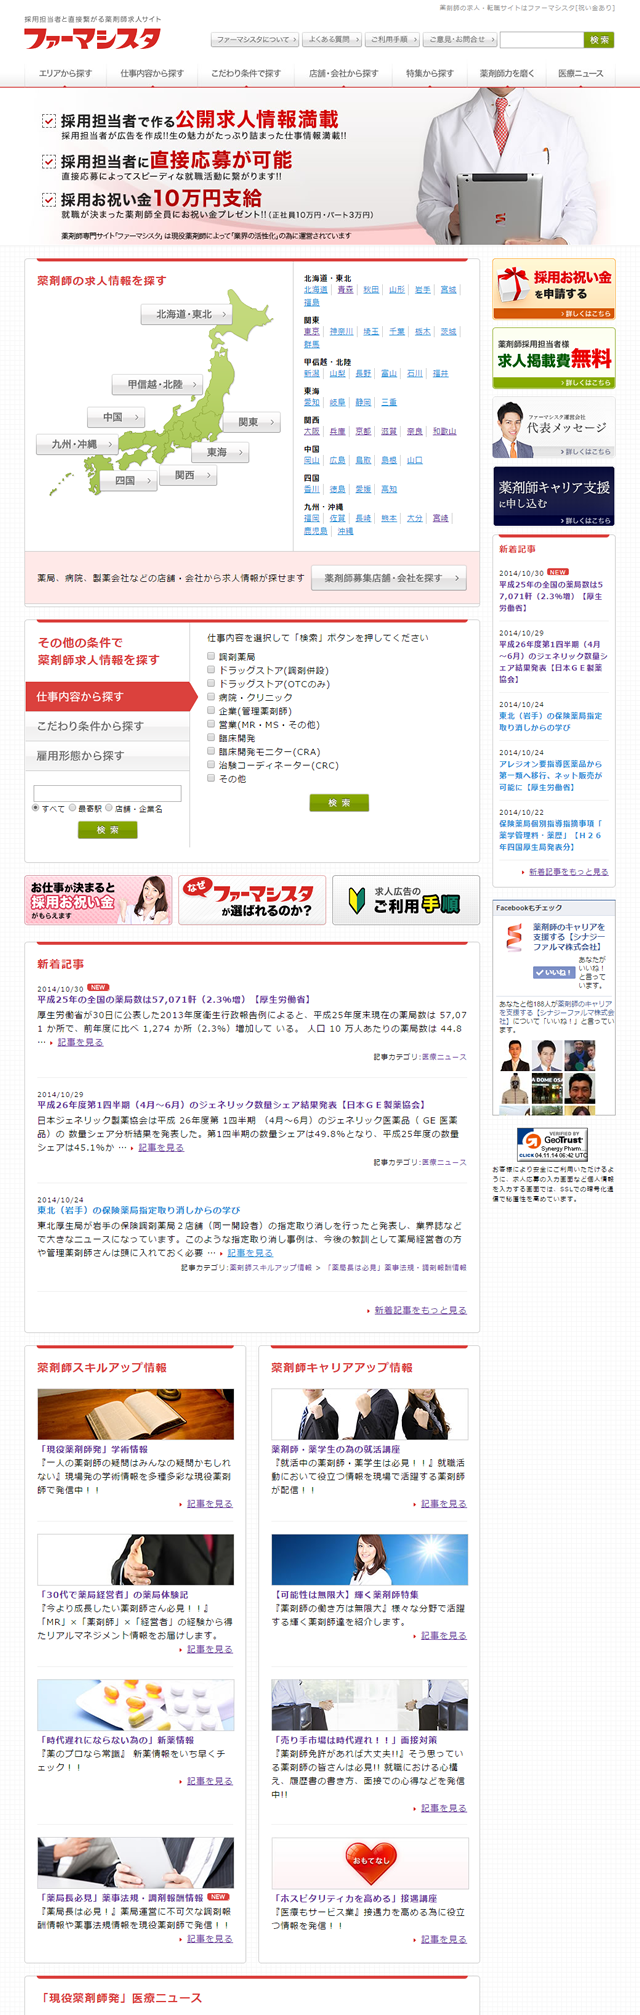Click the open book 学術情報 image
The width and height of the screenshot is (640, 2015).
point(135,1414)
